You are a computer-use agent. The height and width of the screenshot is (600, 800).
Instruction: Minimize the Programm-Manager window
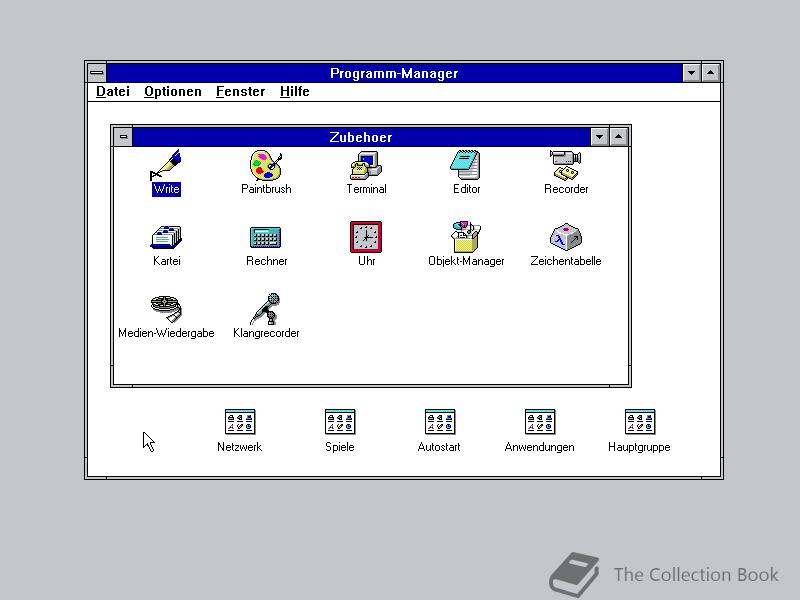691,72
